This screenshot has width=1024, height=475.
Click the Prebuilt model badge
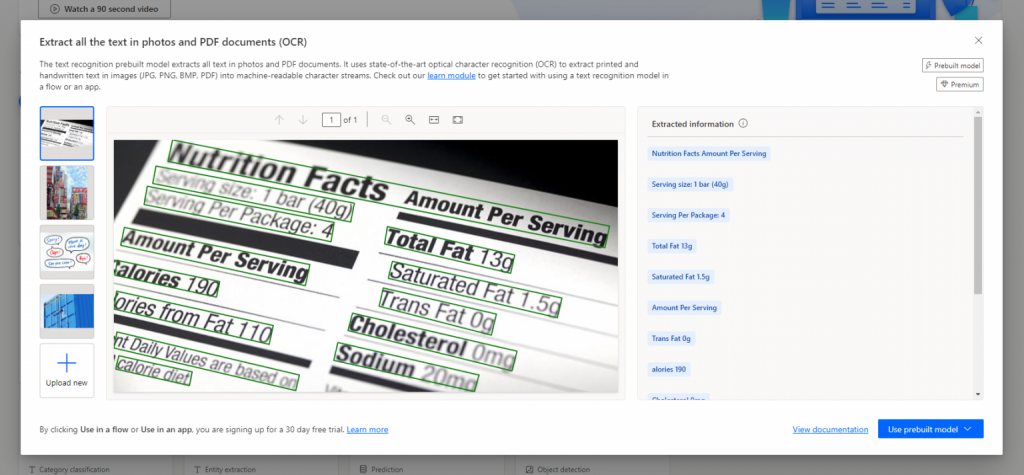pos(953,65)
